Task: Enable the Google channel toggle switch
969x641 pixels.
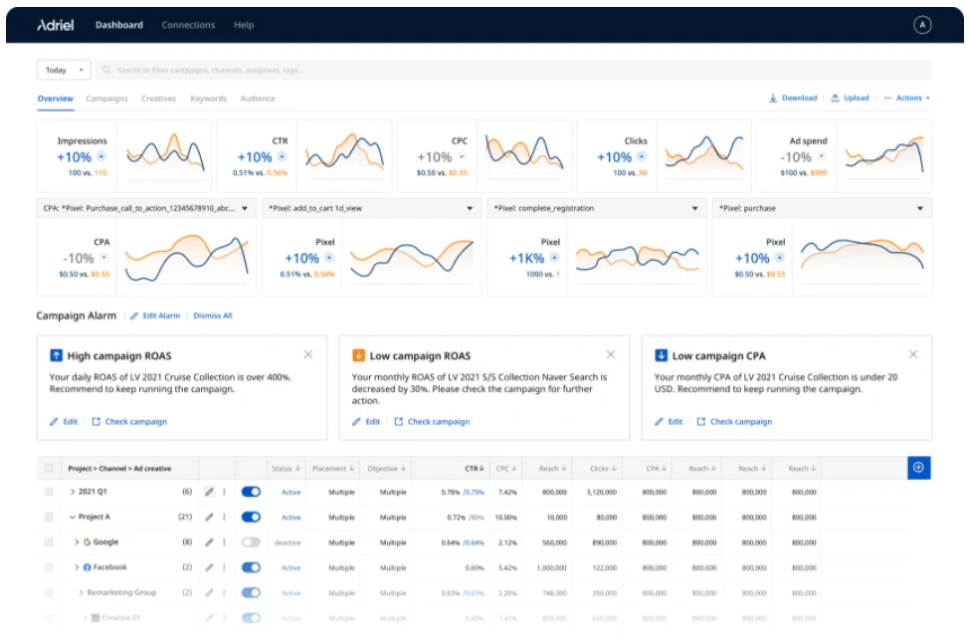Action: [251, 542]
